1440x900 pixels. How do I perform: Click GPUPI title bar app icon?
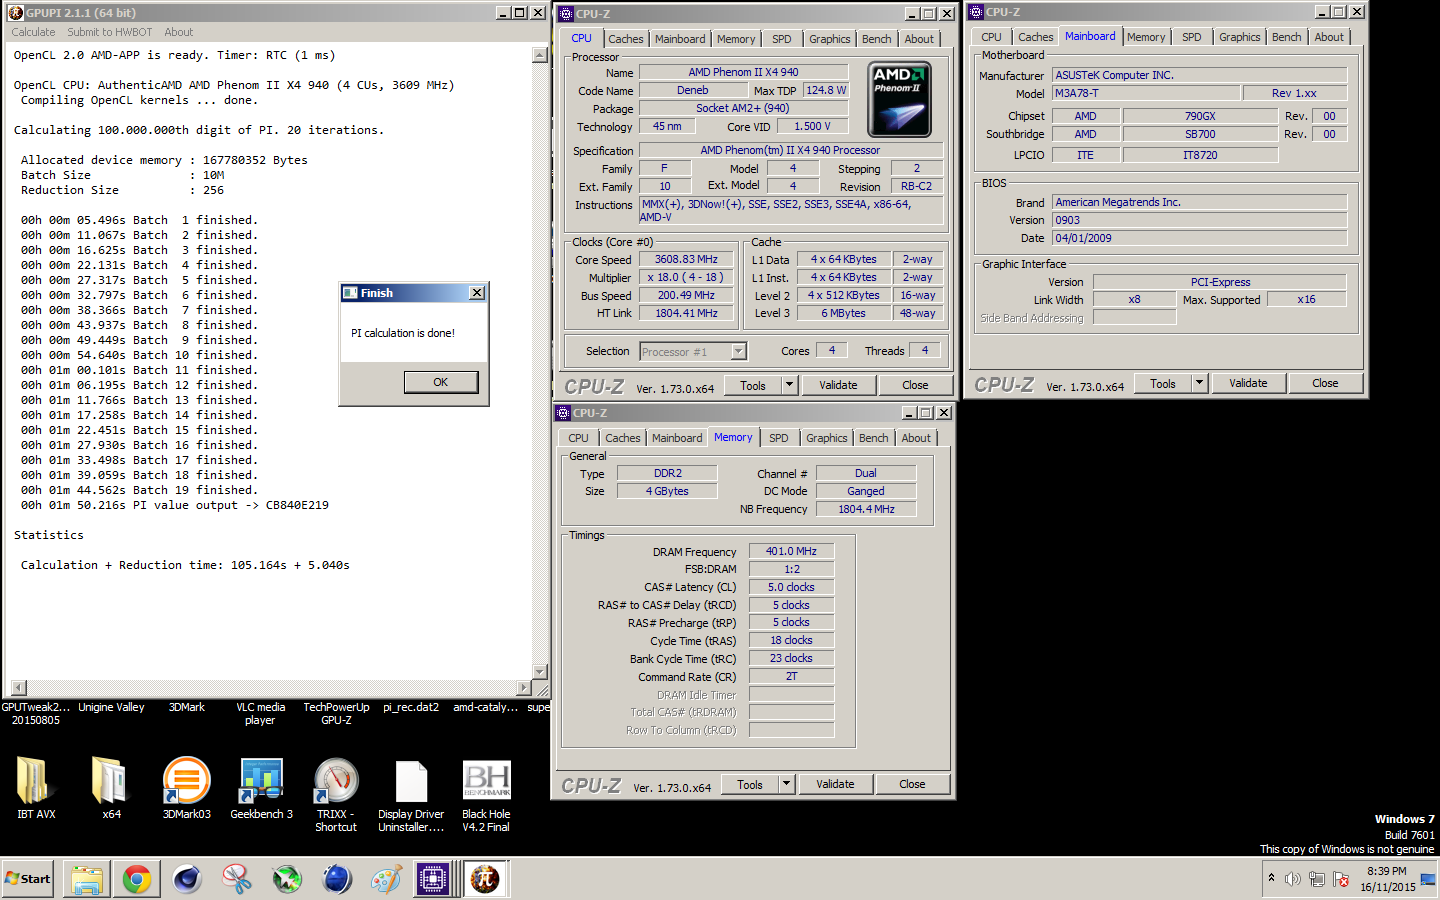pos(15,13)
